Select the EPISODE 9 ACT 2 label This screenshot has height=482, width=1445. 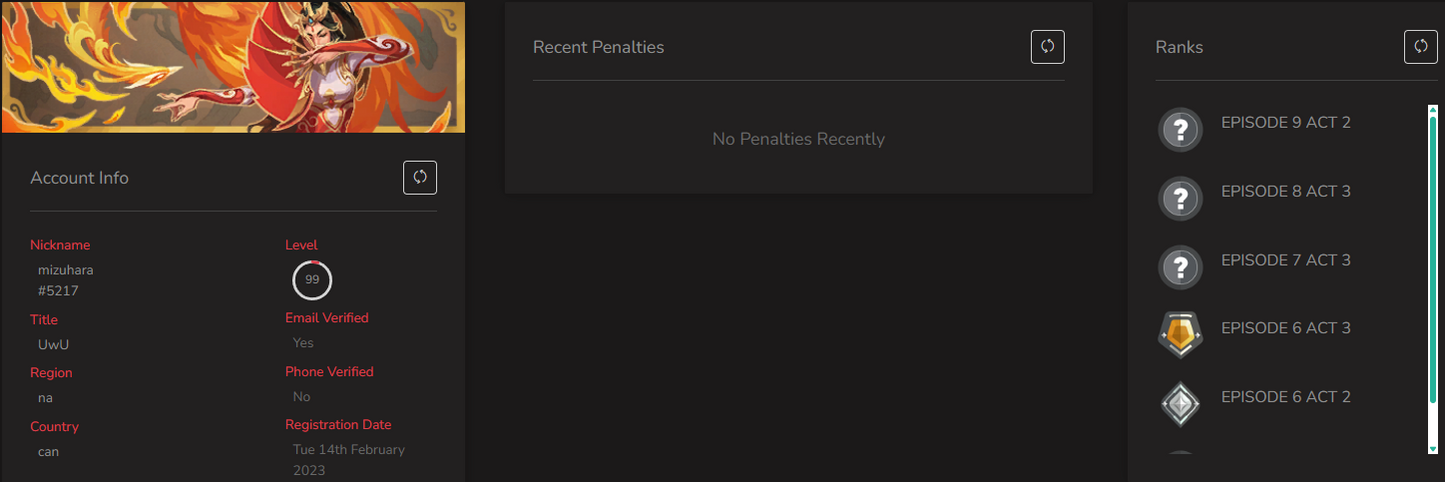[1286, 123]
